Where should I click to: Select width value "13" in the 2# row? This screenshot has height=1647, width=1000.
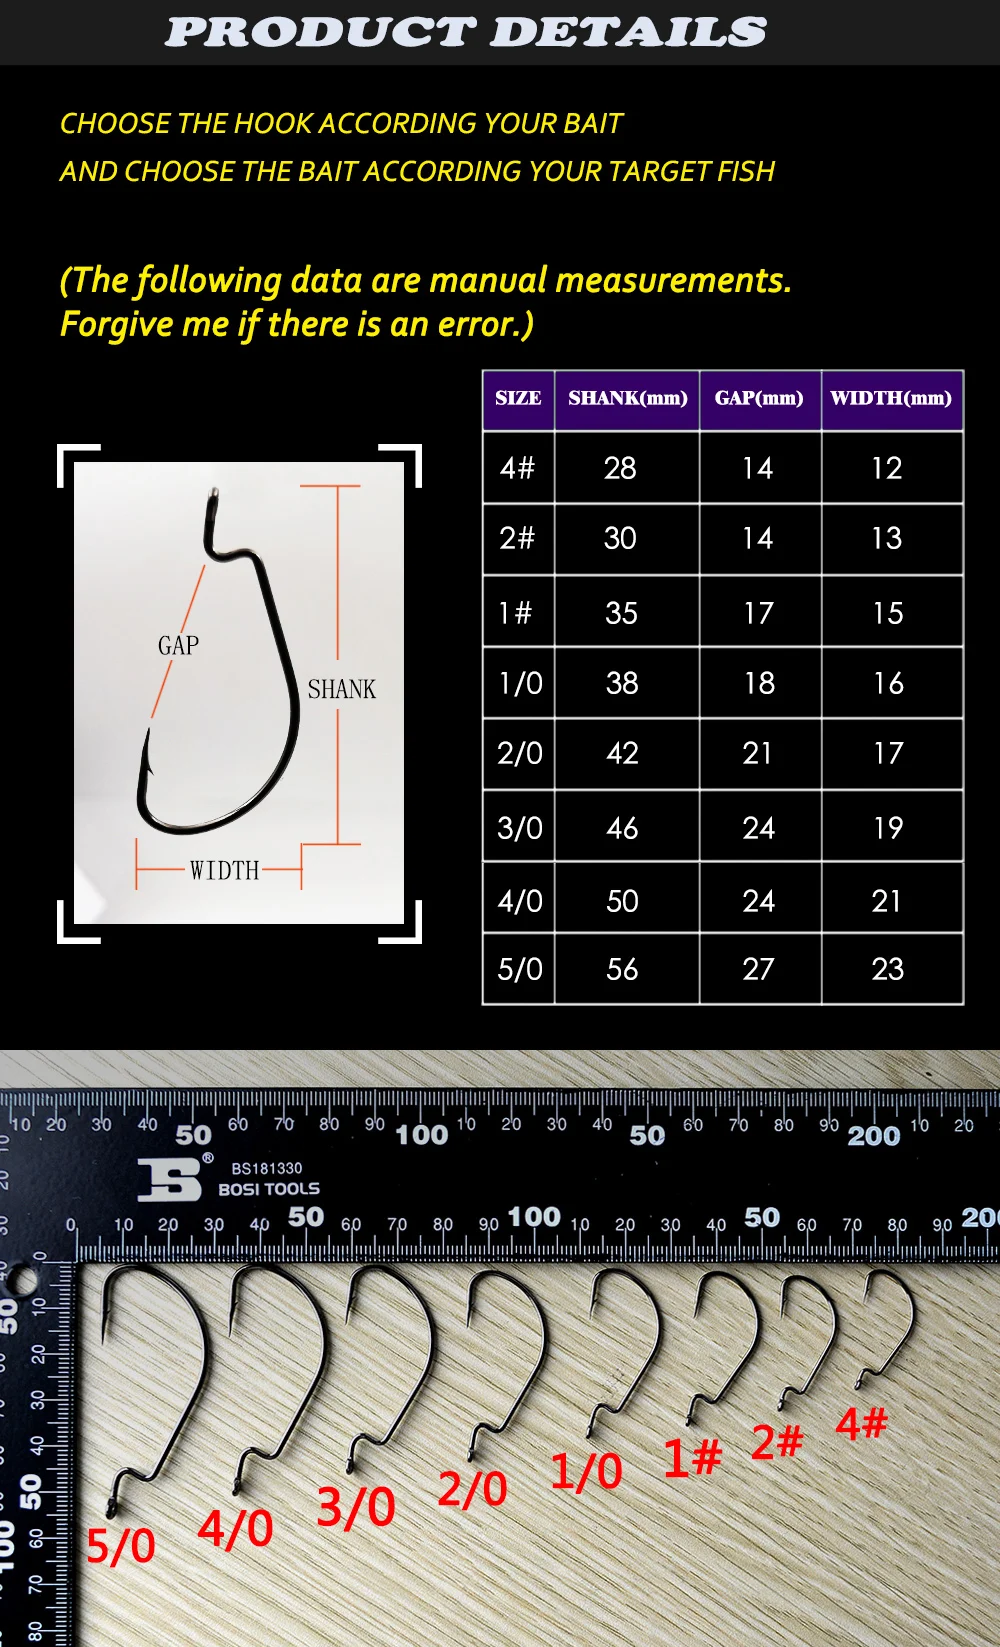pyautogui.click(x=887, y=538)
